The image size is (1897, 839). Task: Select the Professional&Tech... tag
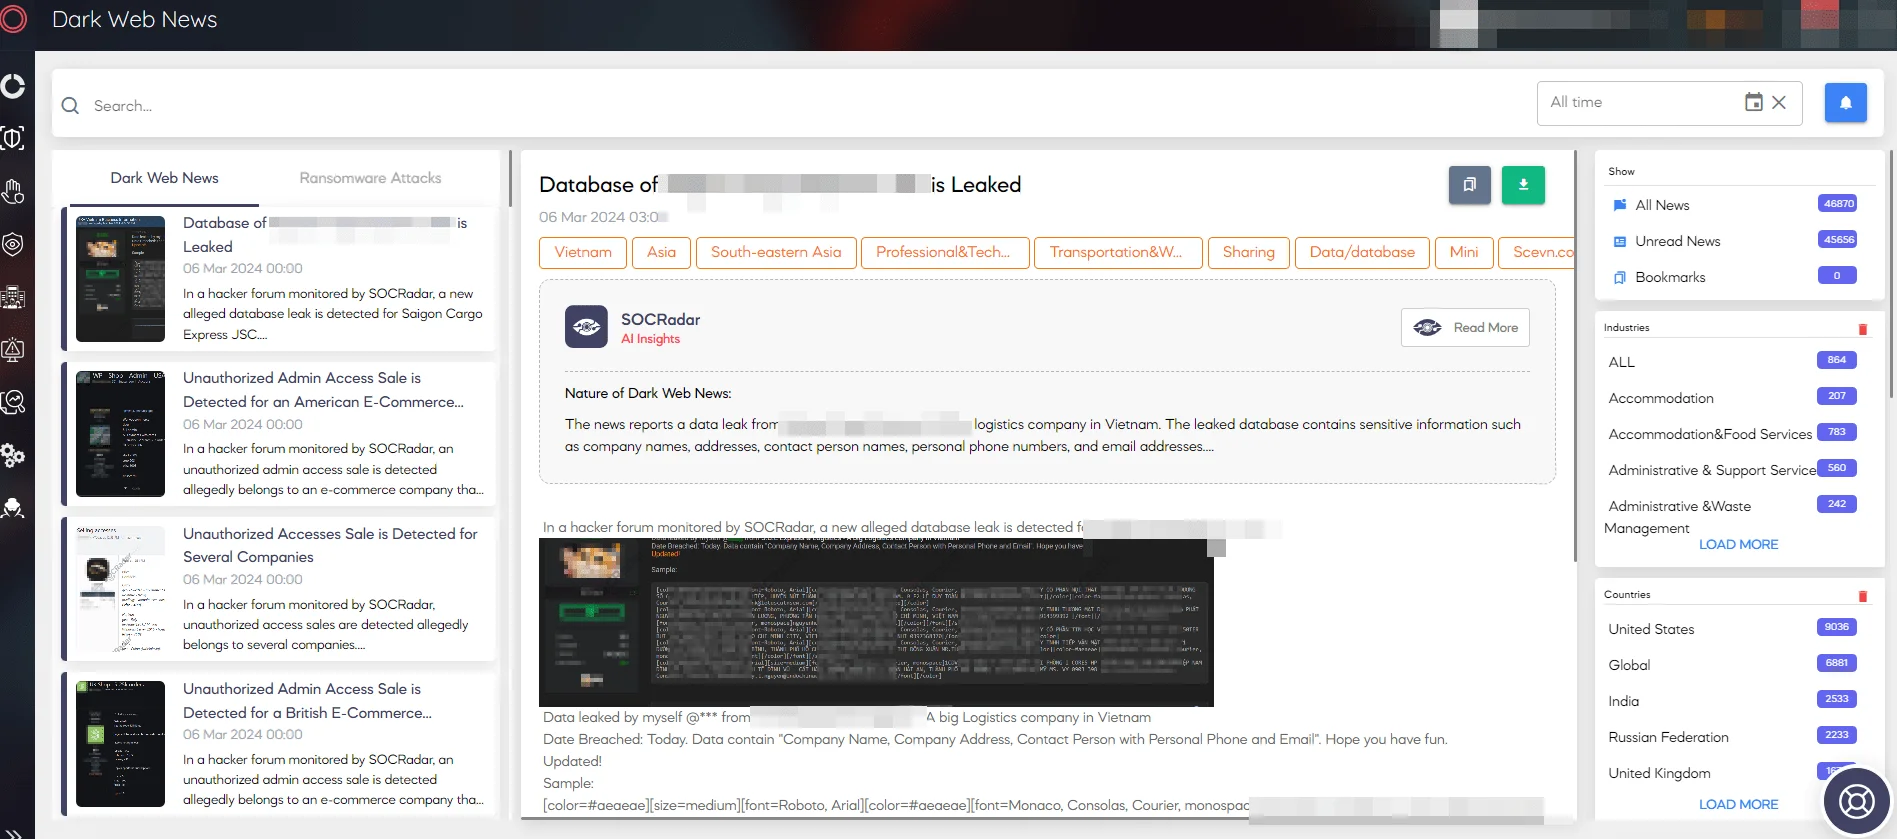pyautogui.click(x=943, y=252)
